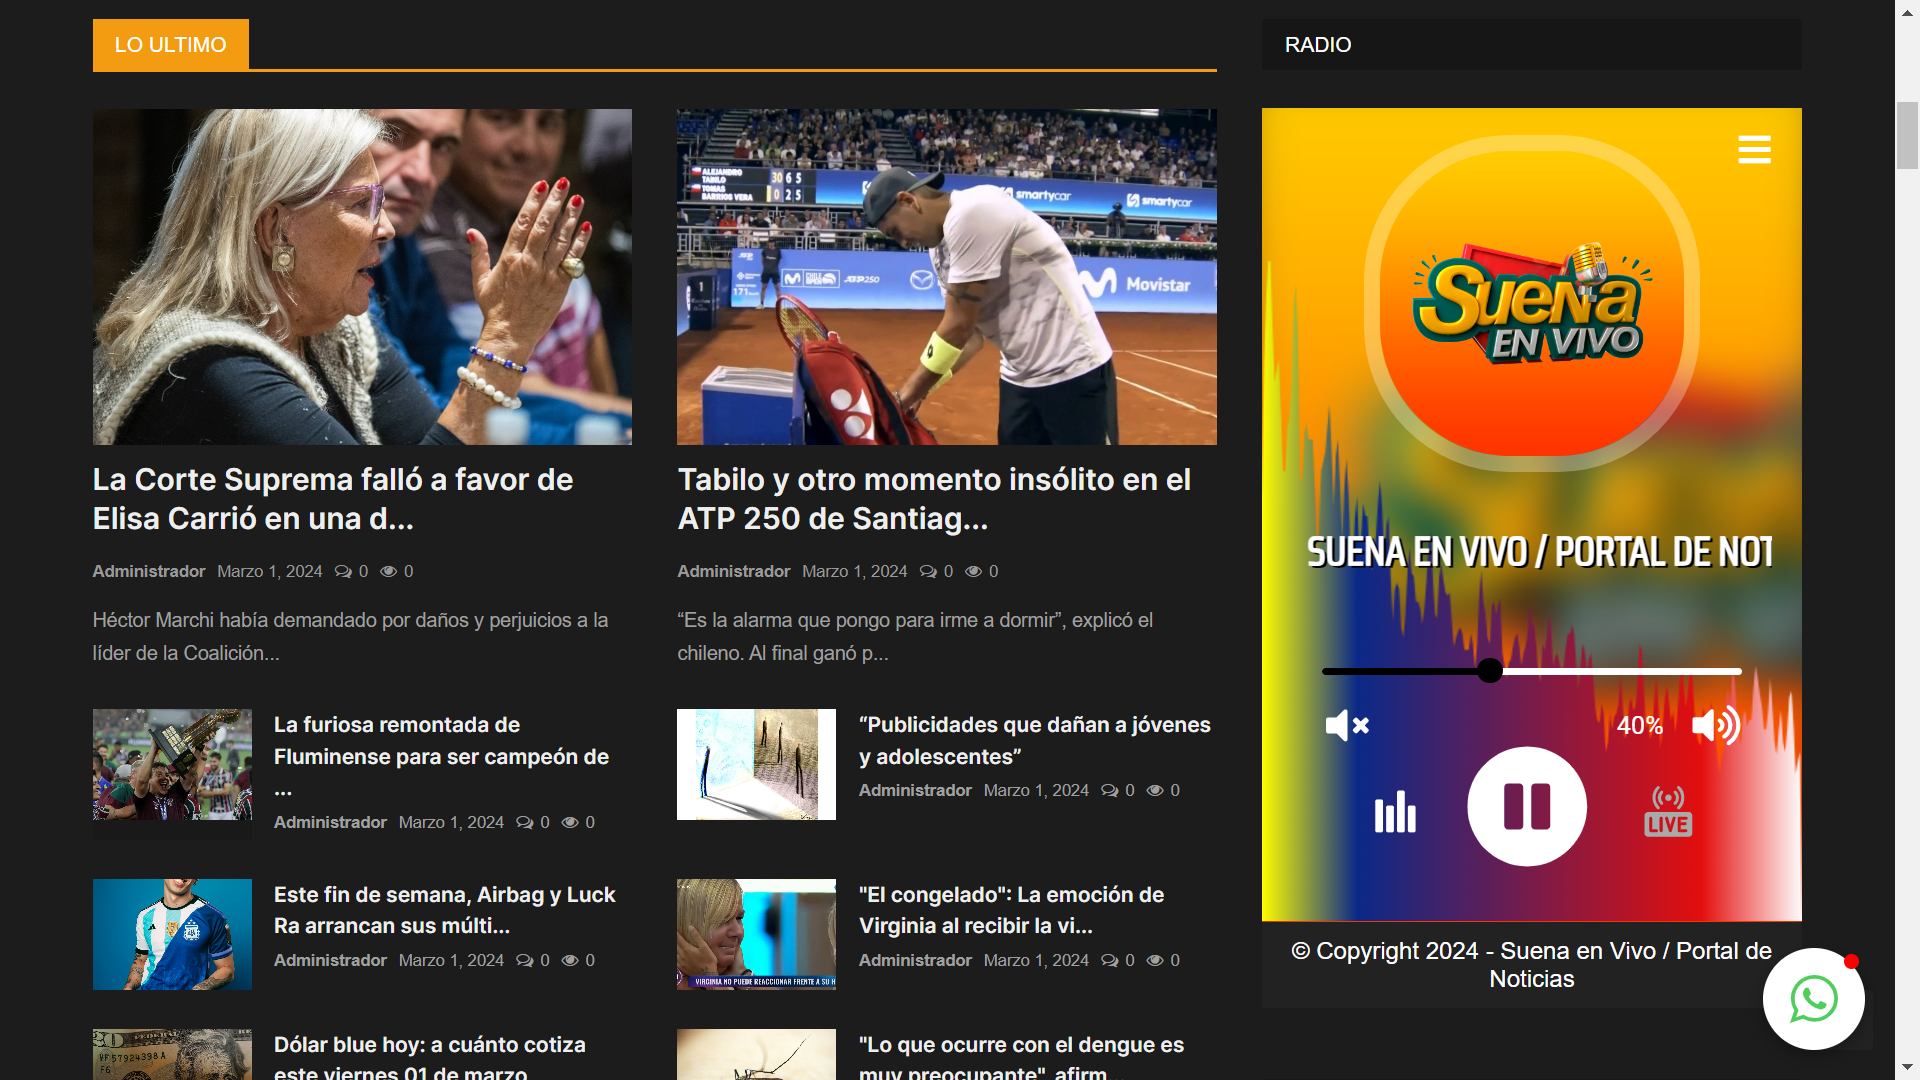Click comments icon on Airbag article
This screenshot has width=1920, height=1080.
click(524, 961)
